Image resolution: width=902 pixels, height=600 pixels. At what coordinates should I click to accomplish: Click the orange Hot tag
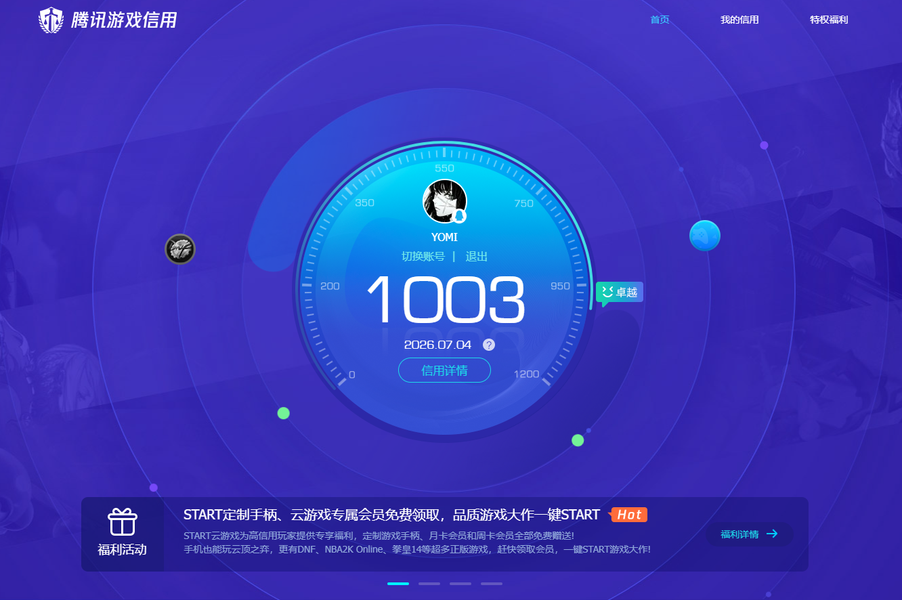[x=629, y=514]
